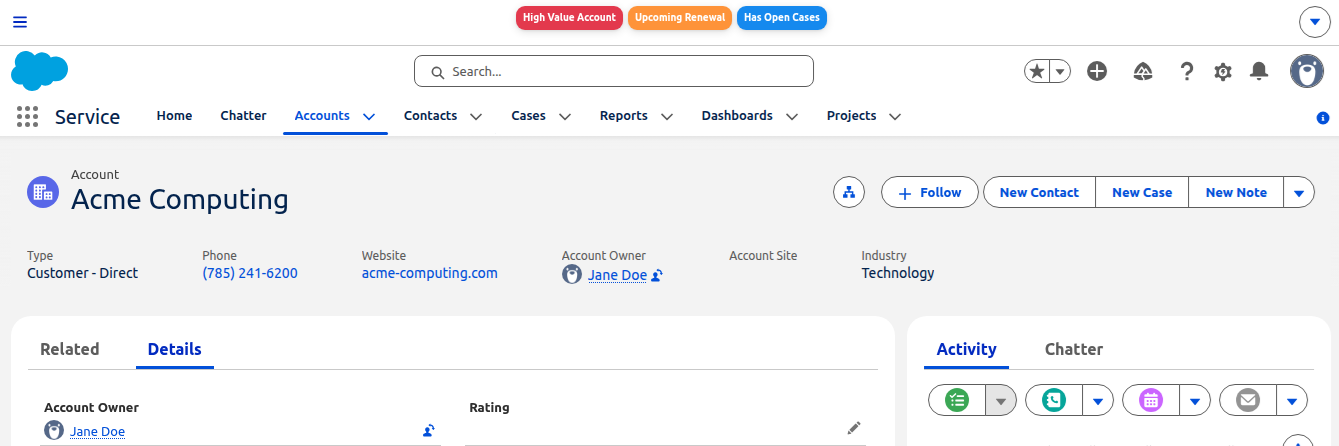1339x446 pixels.
Task: Expand the Email dropdown arrow
Action: point(1292,400)
